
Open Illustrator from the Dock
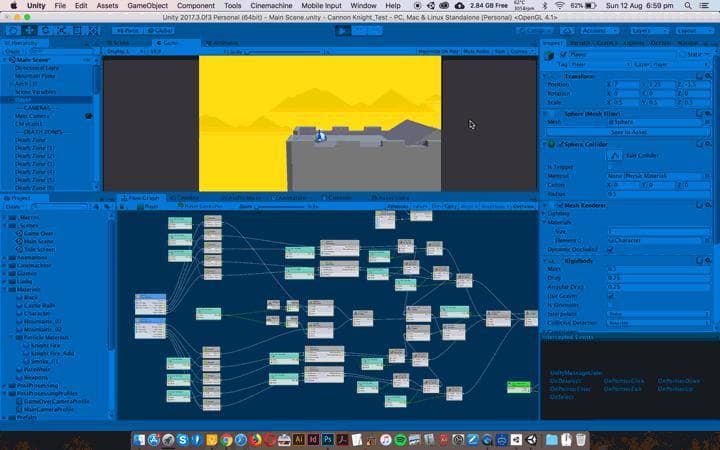point(298,439)
